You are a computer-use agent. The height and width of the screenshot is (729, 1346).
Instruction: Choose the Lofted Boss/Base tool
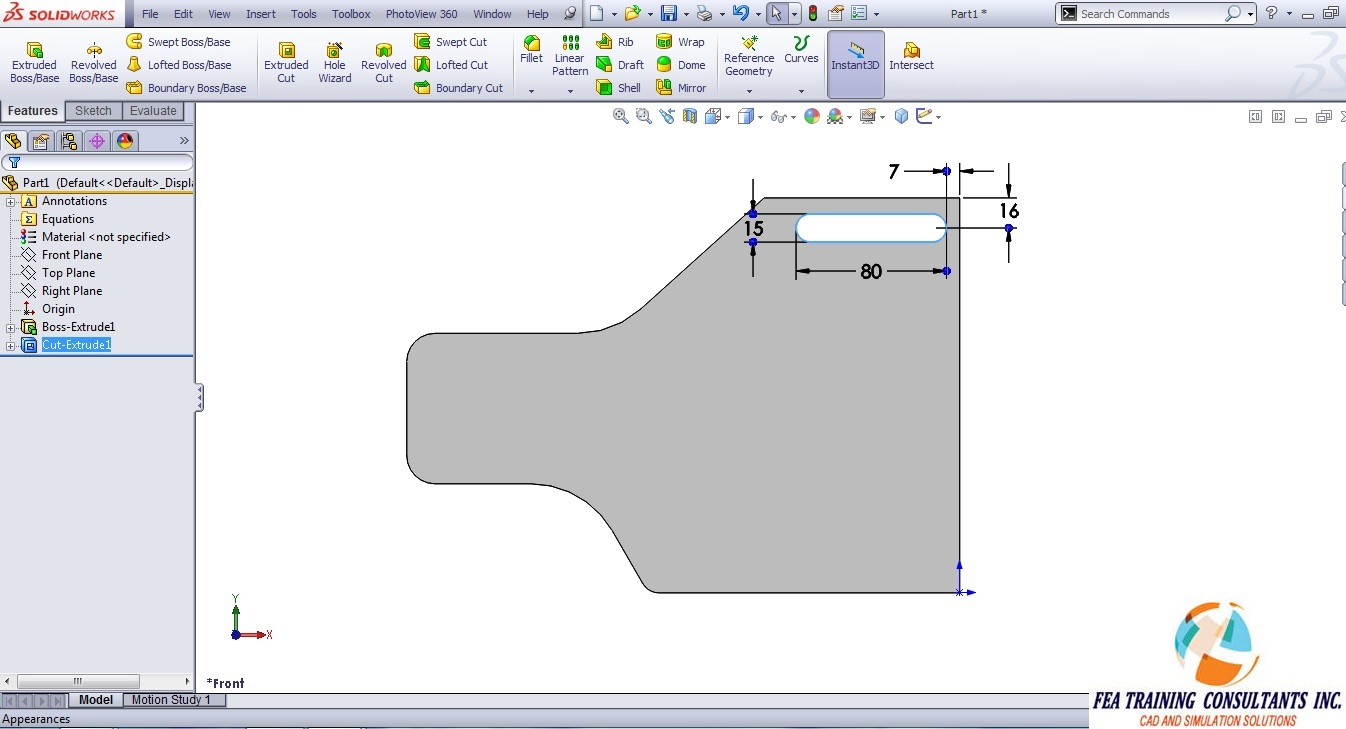178,65
